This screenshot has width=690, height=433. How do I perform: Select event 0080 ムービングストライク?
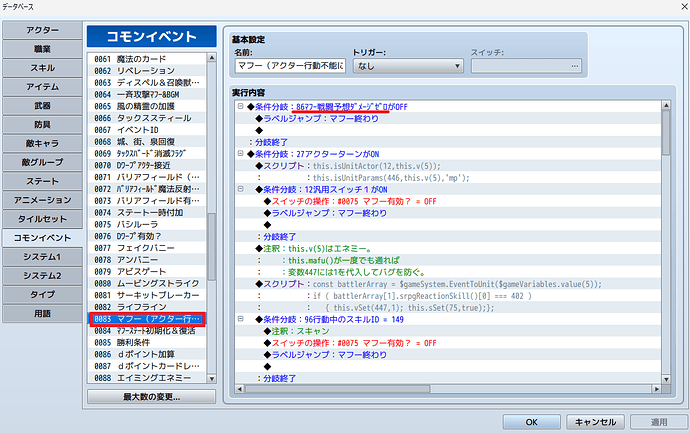tap(147, 283)
